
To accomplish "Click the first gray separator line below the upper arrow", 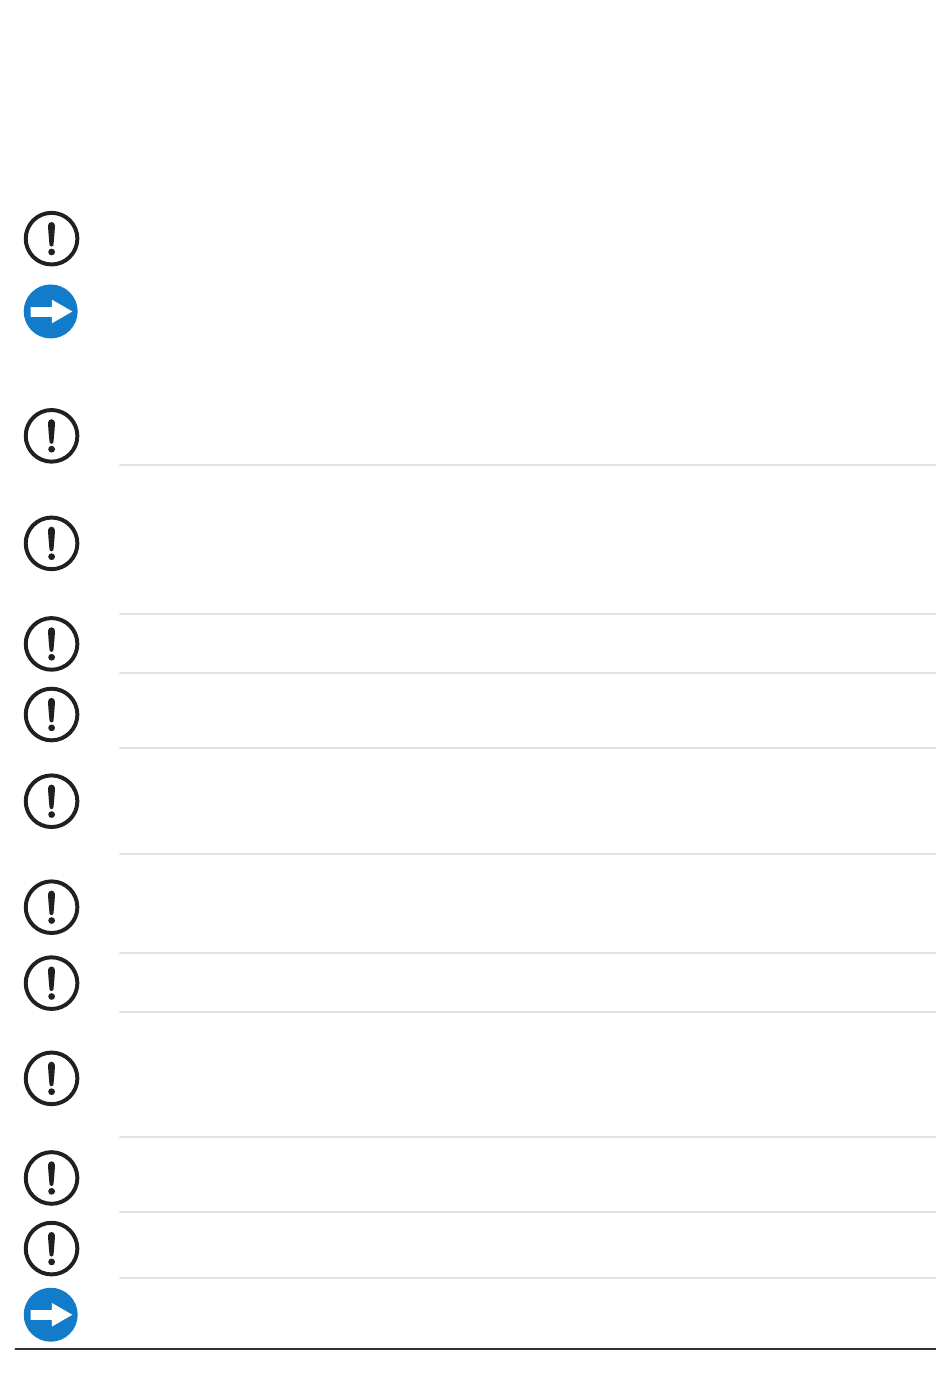I will point(527,465).
